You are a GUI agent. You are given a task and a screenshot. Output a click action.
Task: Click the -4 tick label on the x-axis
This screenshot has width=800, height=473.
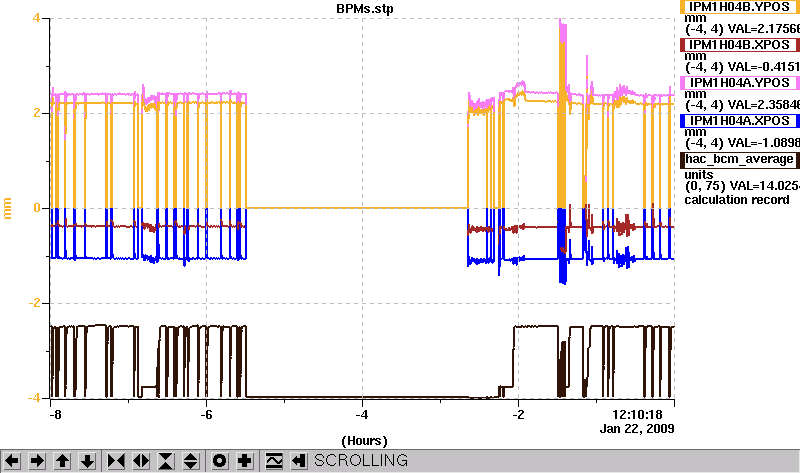[362, 414]
